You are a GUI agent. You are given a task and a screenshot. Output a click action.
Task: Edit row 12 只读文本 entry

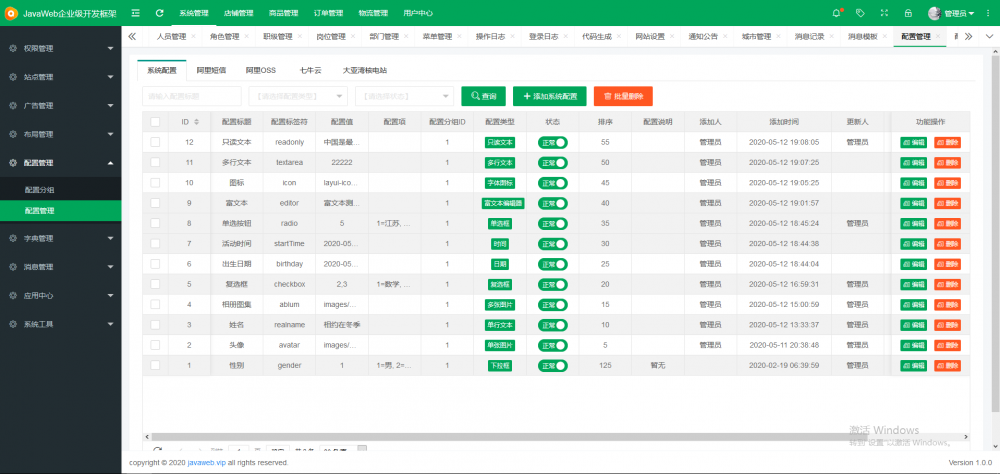pyautogui.click(x=914, y=142)
